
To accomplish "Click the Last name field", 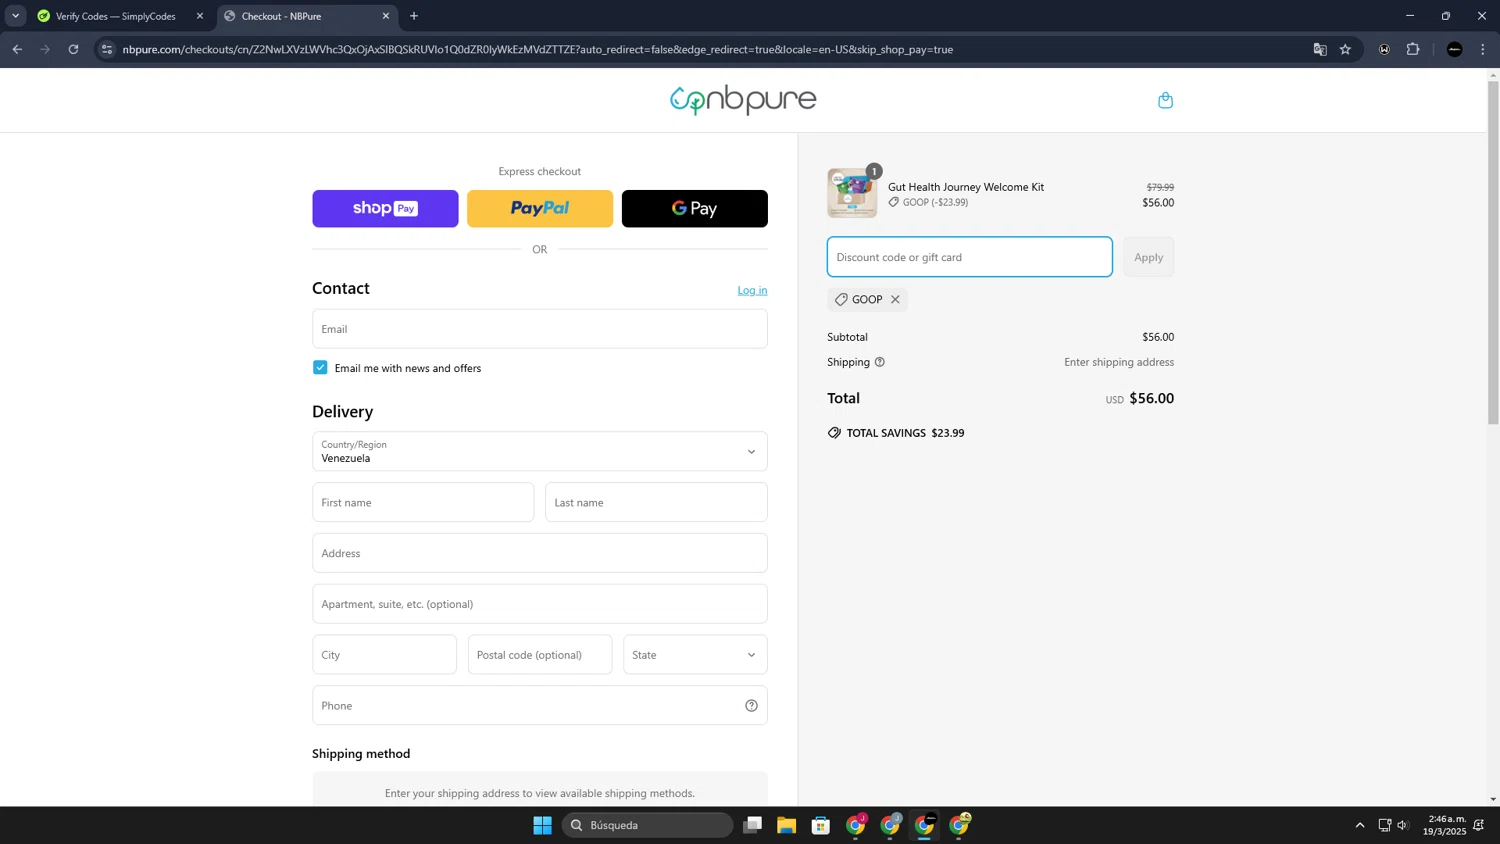I will 656,502.
